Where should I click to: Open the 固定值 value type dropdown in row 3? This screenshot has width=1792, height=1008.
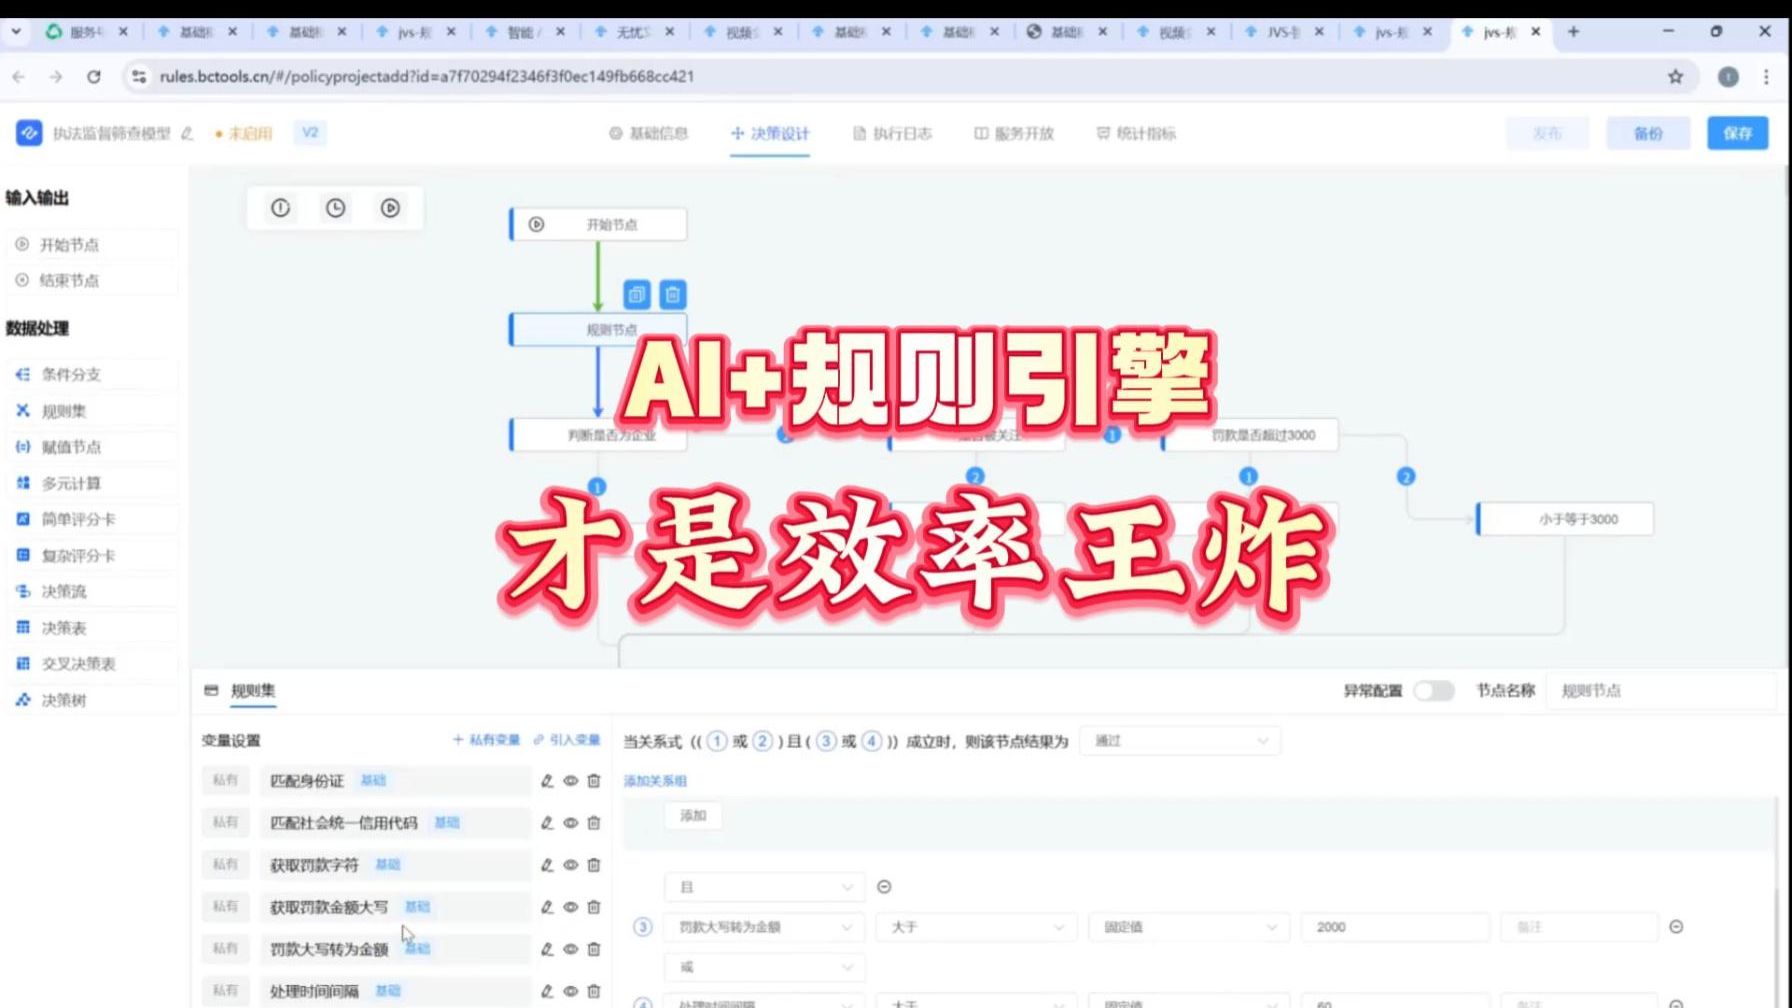point(1188,927)
